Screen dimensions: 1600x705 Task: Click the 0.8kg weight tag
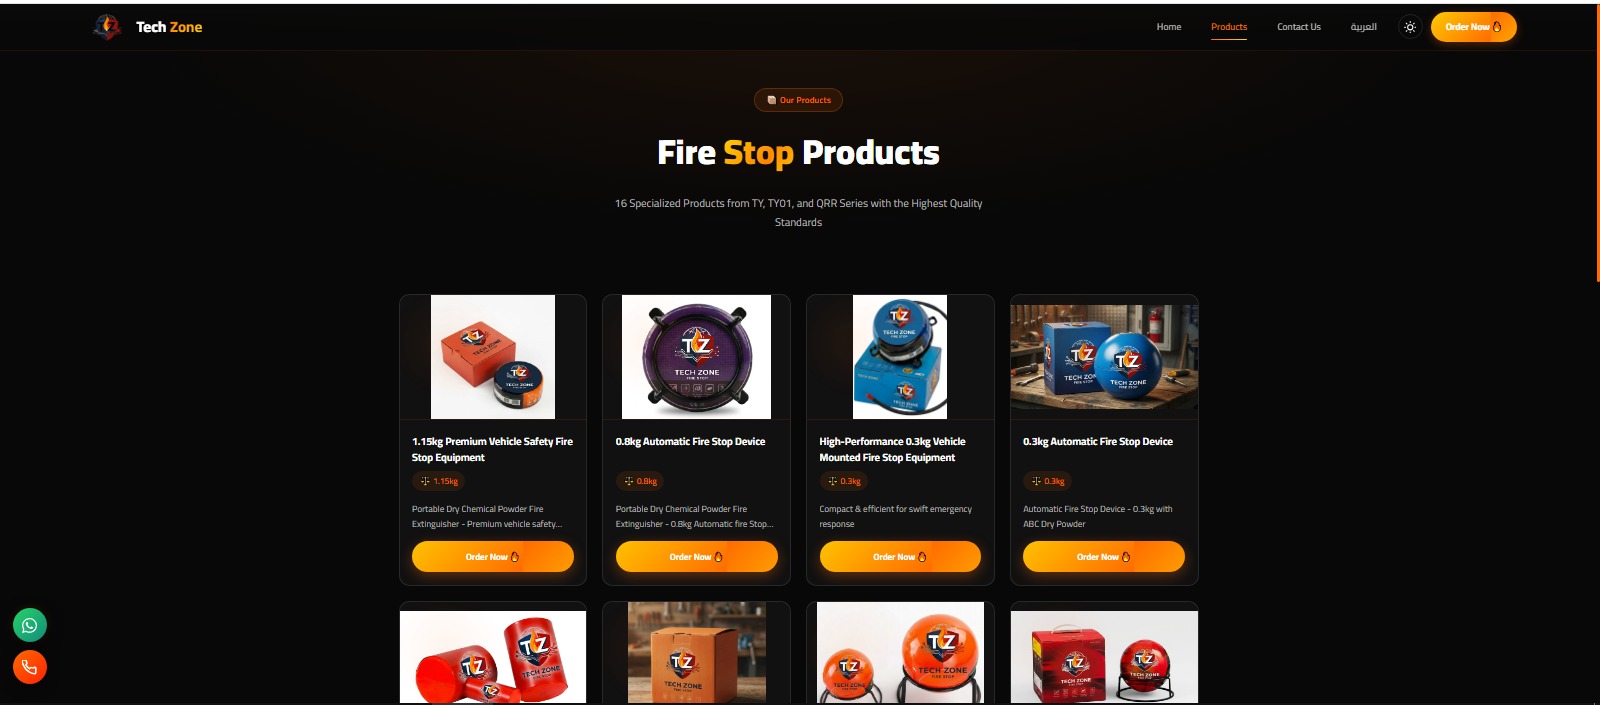point(641,481)
